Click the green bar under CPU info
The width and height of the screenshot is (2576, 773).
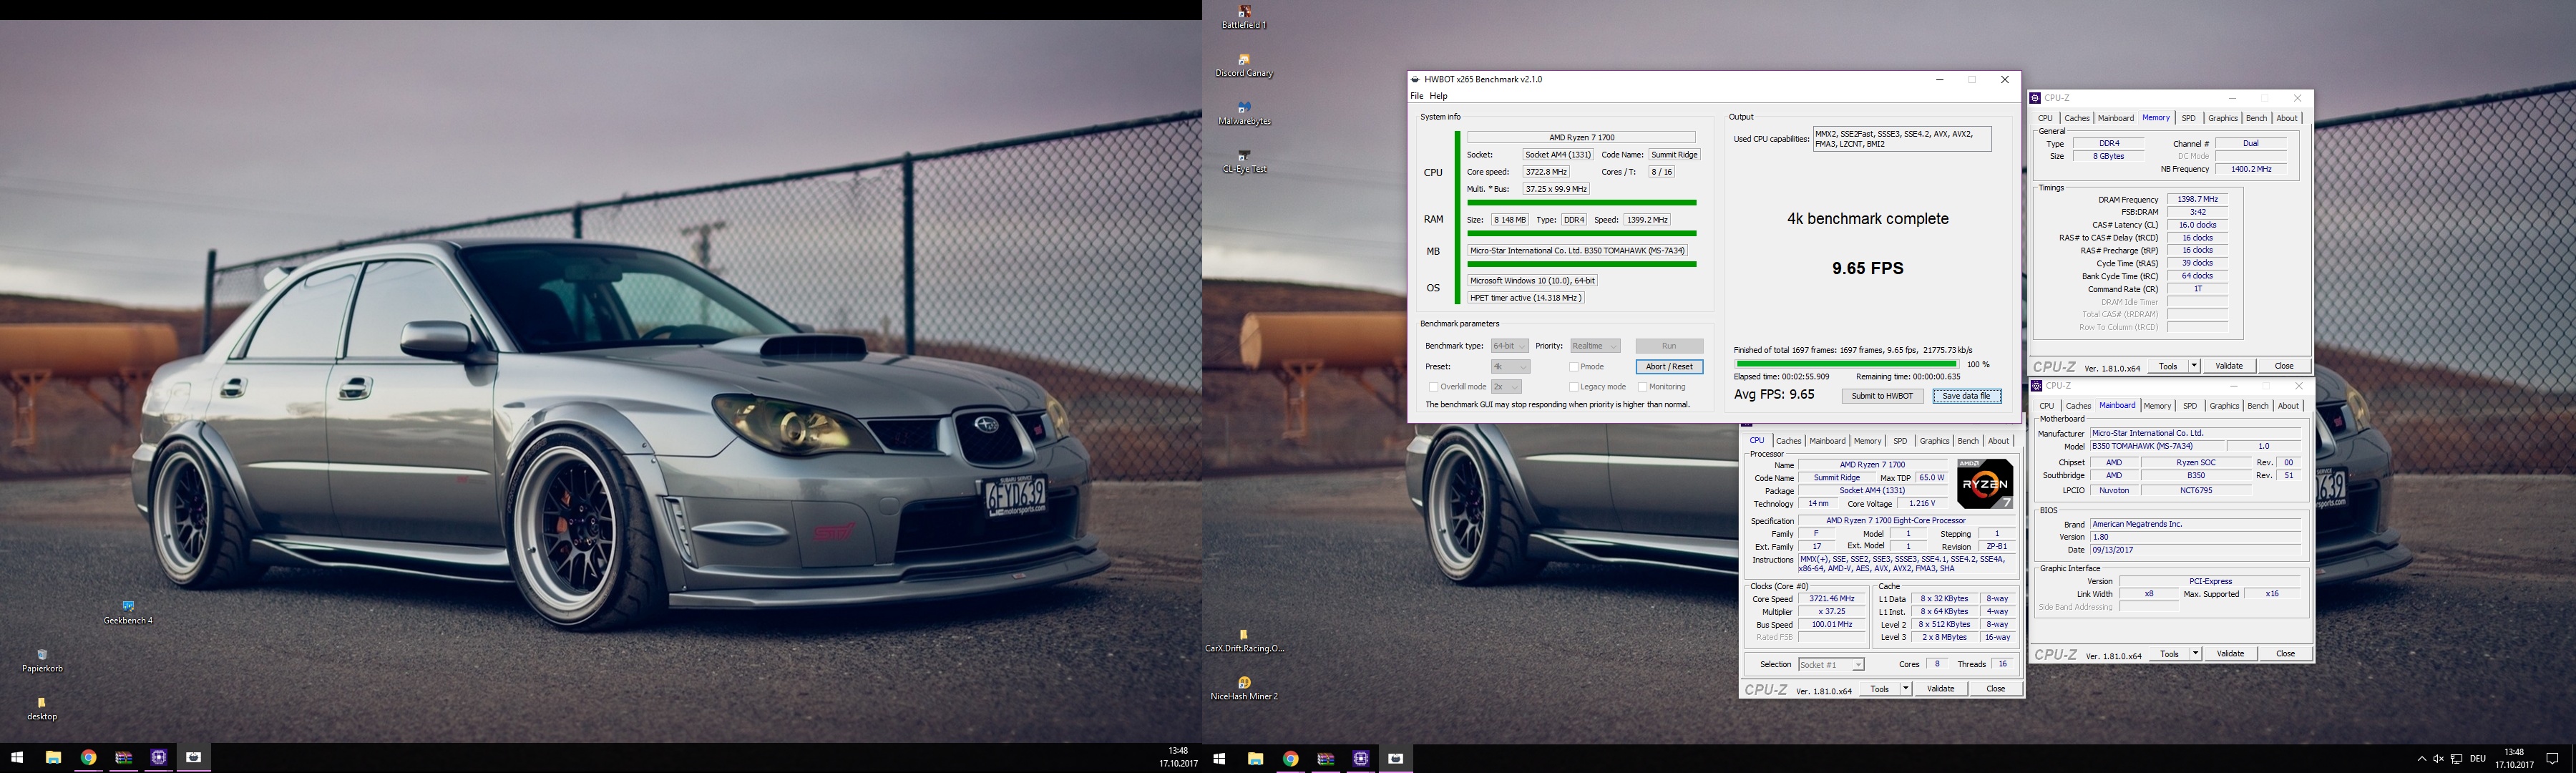click(x=1581, y=203)
